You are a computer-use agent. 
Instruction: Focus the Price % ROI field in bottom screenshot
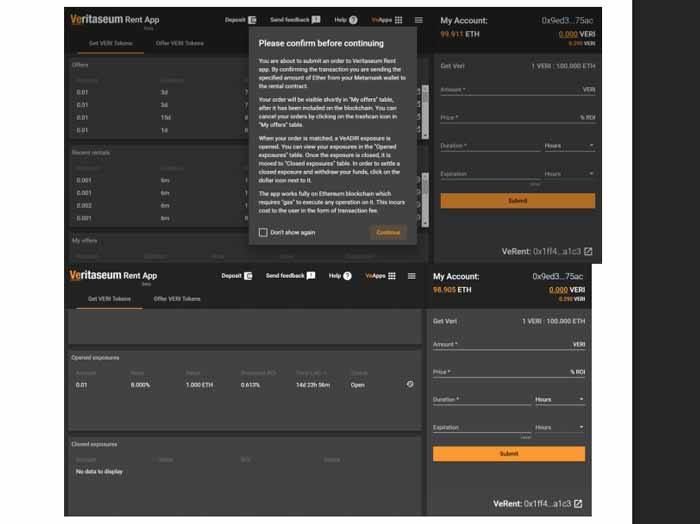(508, 372)
